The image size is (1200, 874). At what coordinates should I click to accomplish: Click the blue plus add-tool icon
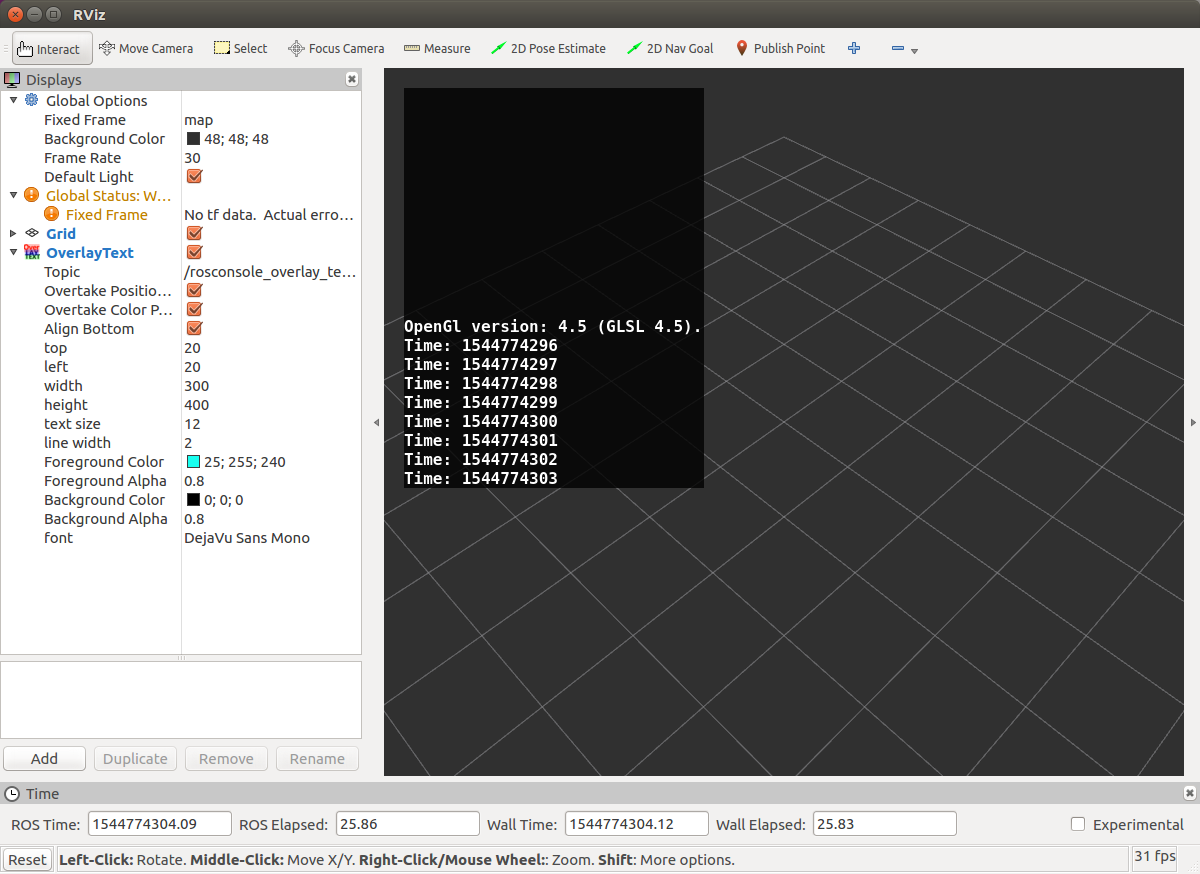(x=854, y=48)
